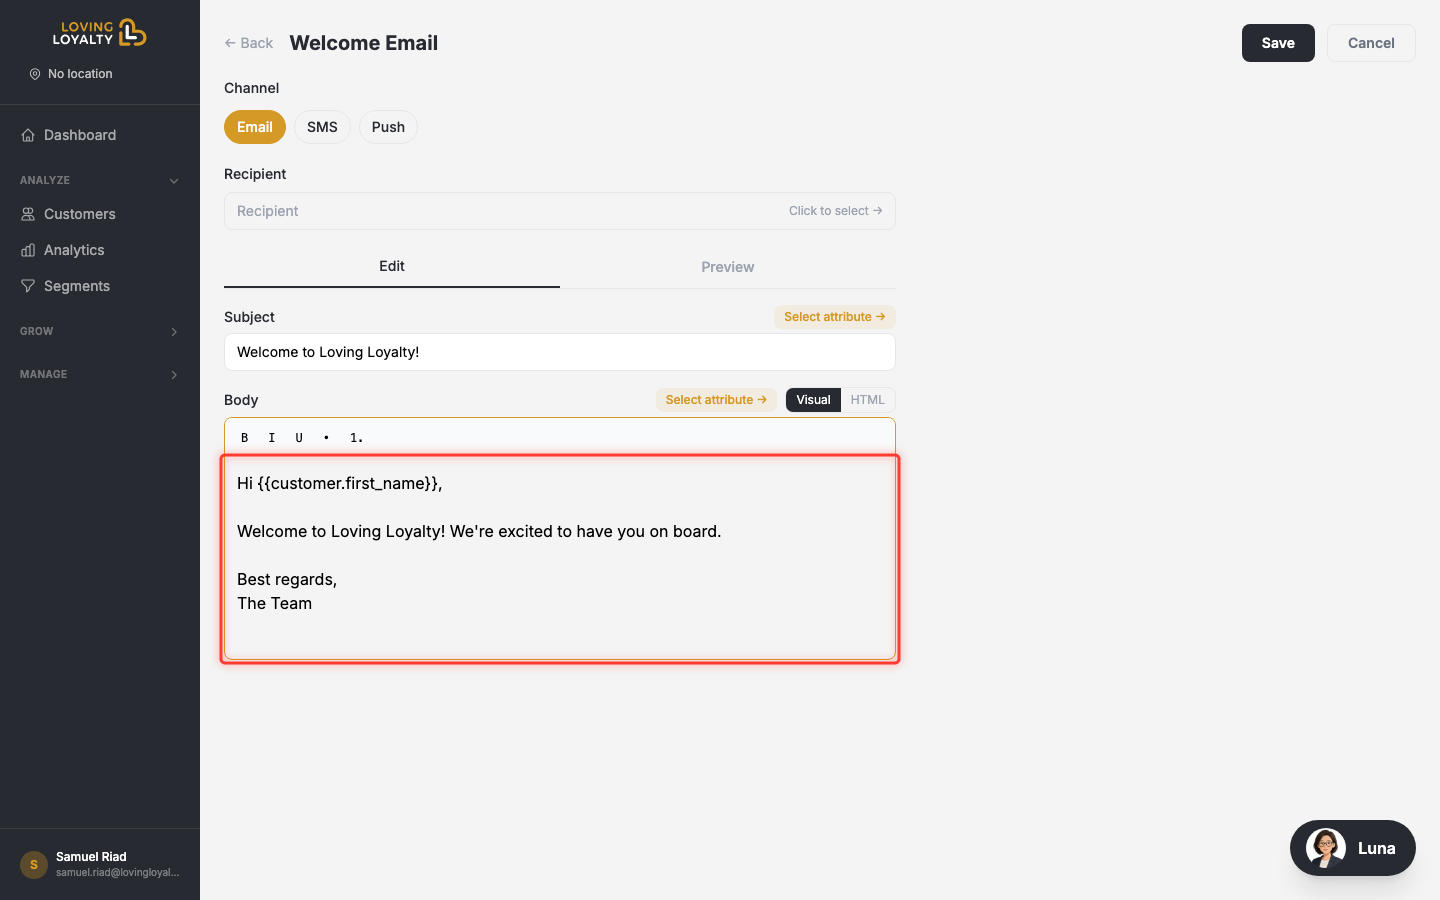
Task: Select the SMS channel
Action: [x=322, y=127]
